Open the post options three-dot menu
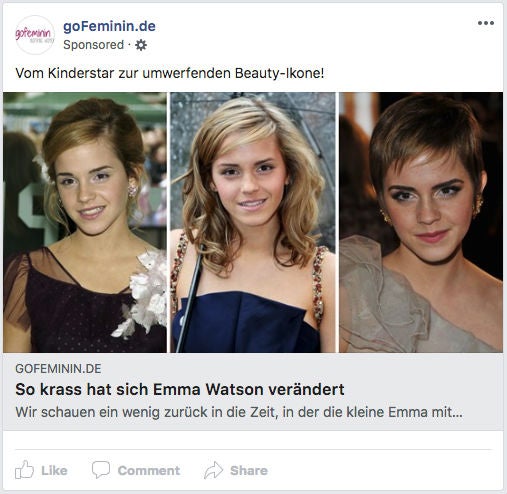This screenshot has width=507, height=494. 486,23
